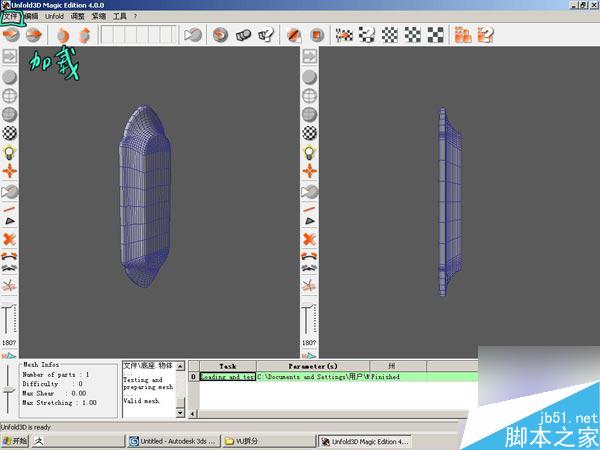Enable shaded-wire sphere display in 3D view sidebar
Image resolution: width=600 pixels, height=450 pixels.
click(10, 114)
